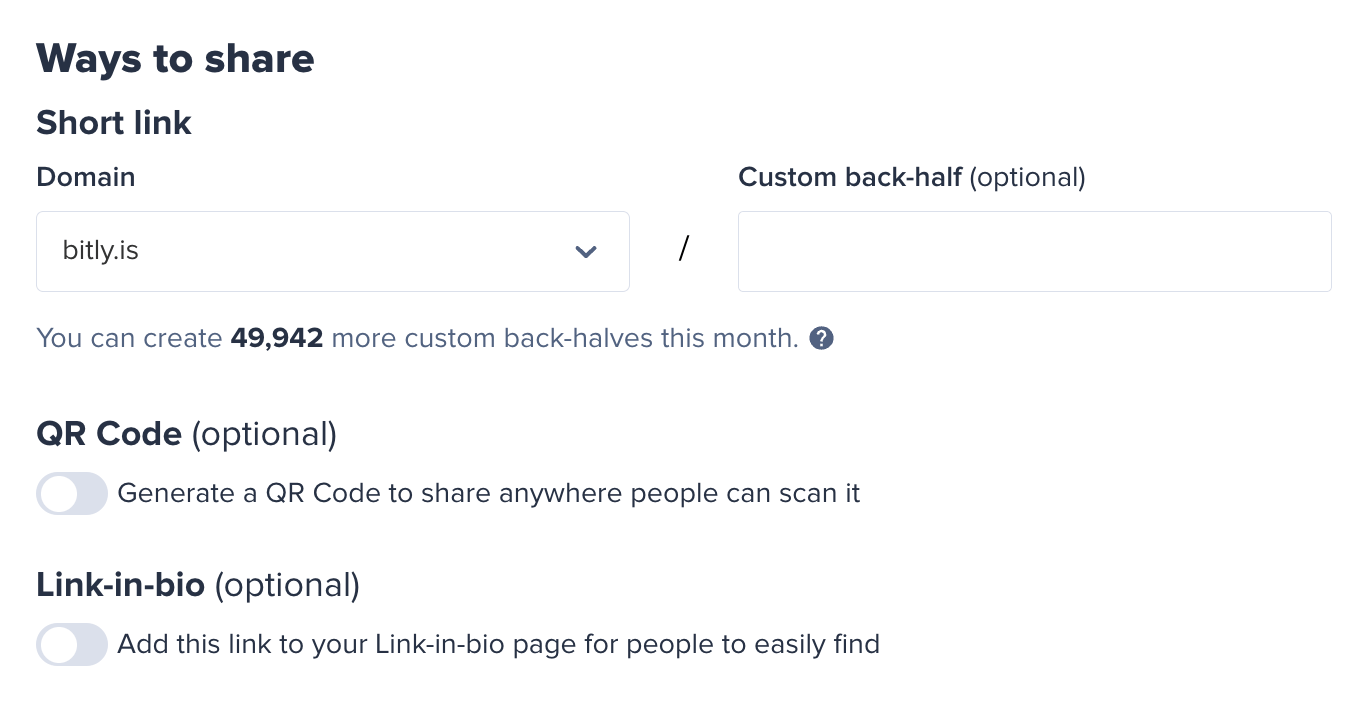Click the "Link-in-bio (optional)" heading
This screenshot has width=1368, height=714.
pos(197,585)
